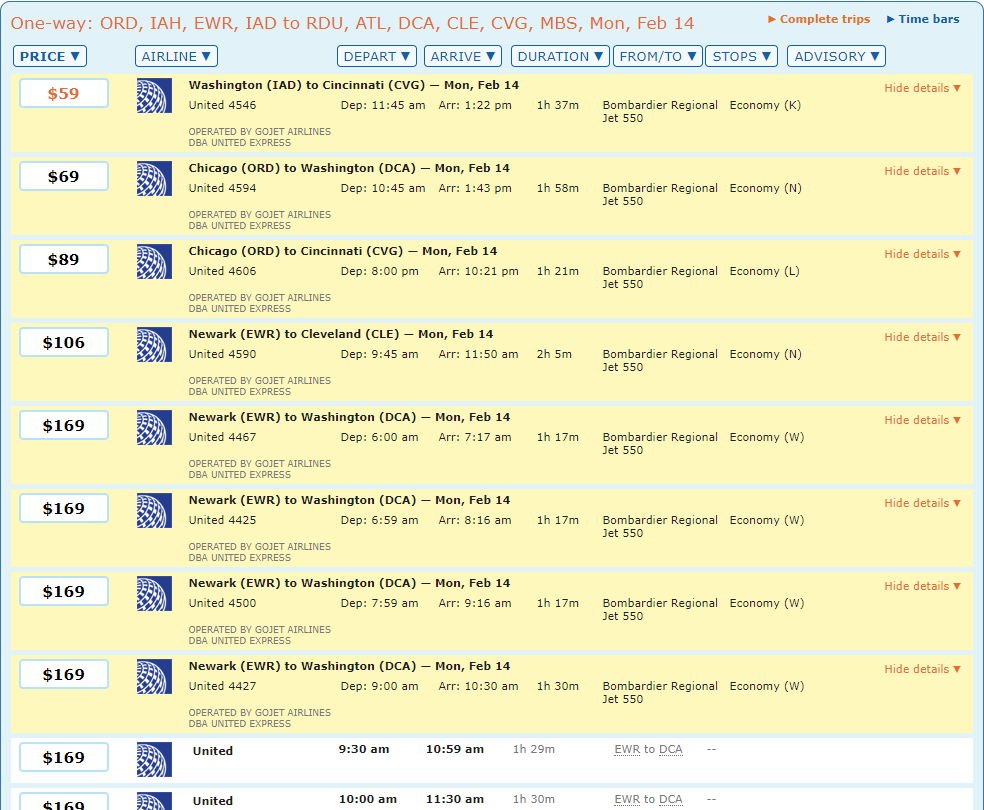Viewport: 984px width, 810px height.
Task: Click Dep: 11:45 am departure time
Action: [383, 105]
